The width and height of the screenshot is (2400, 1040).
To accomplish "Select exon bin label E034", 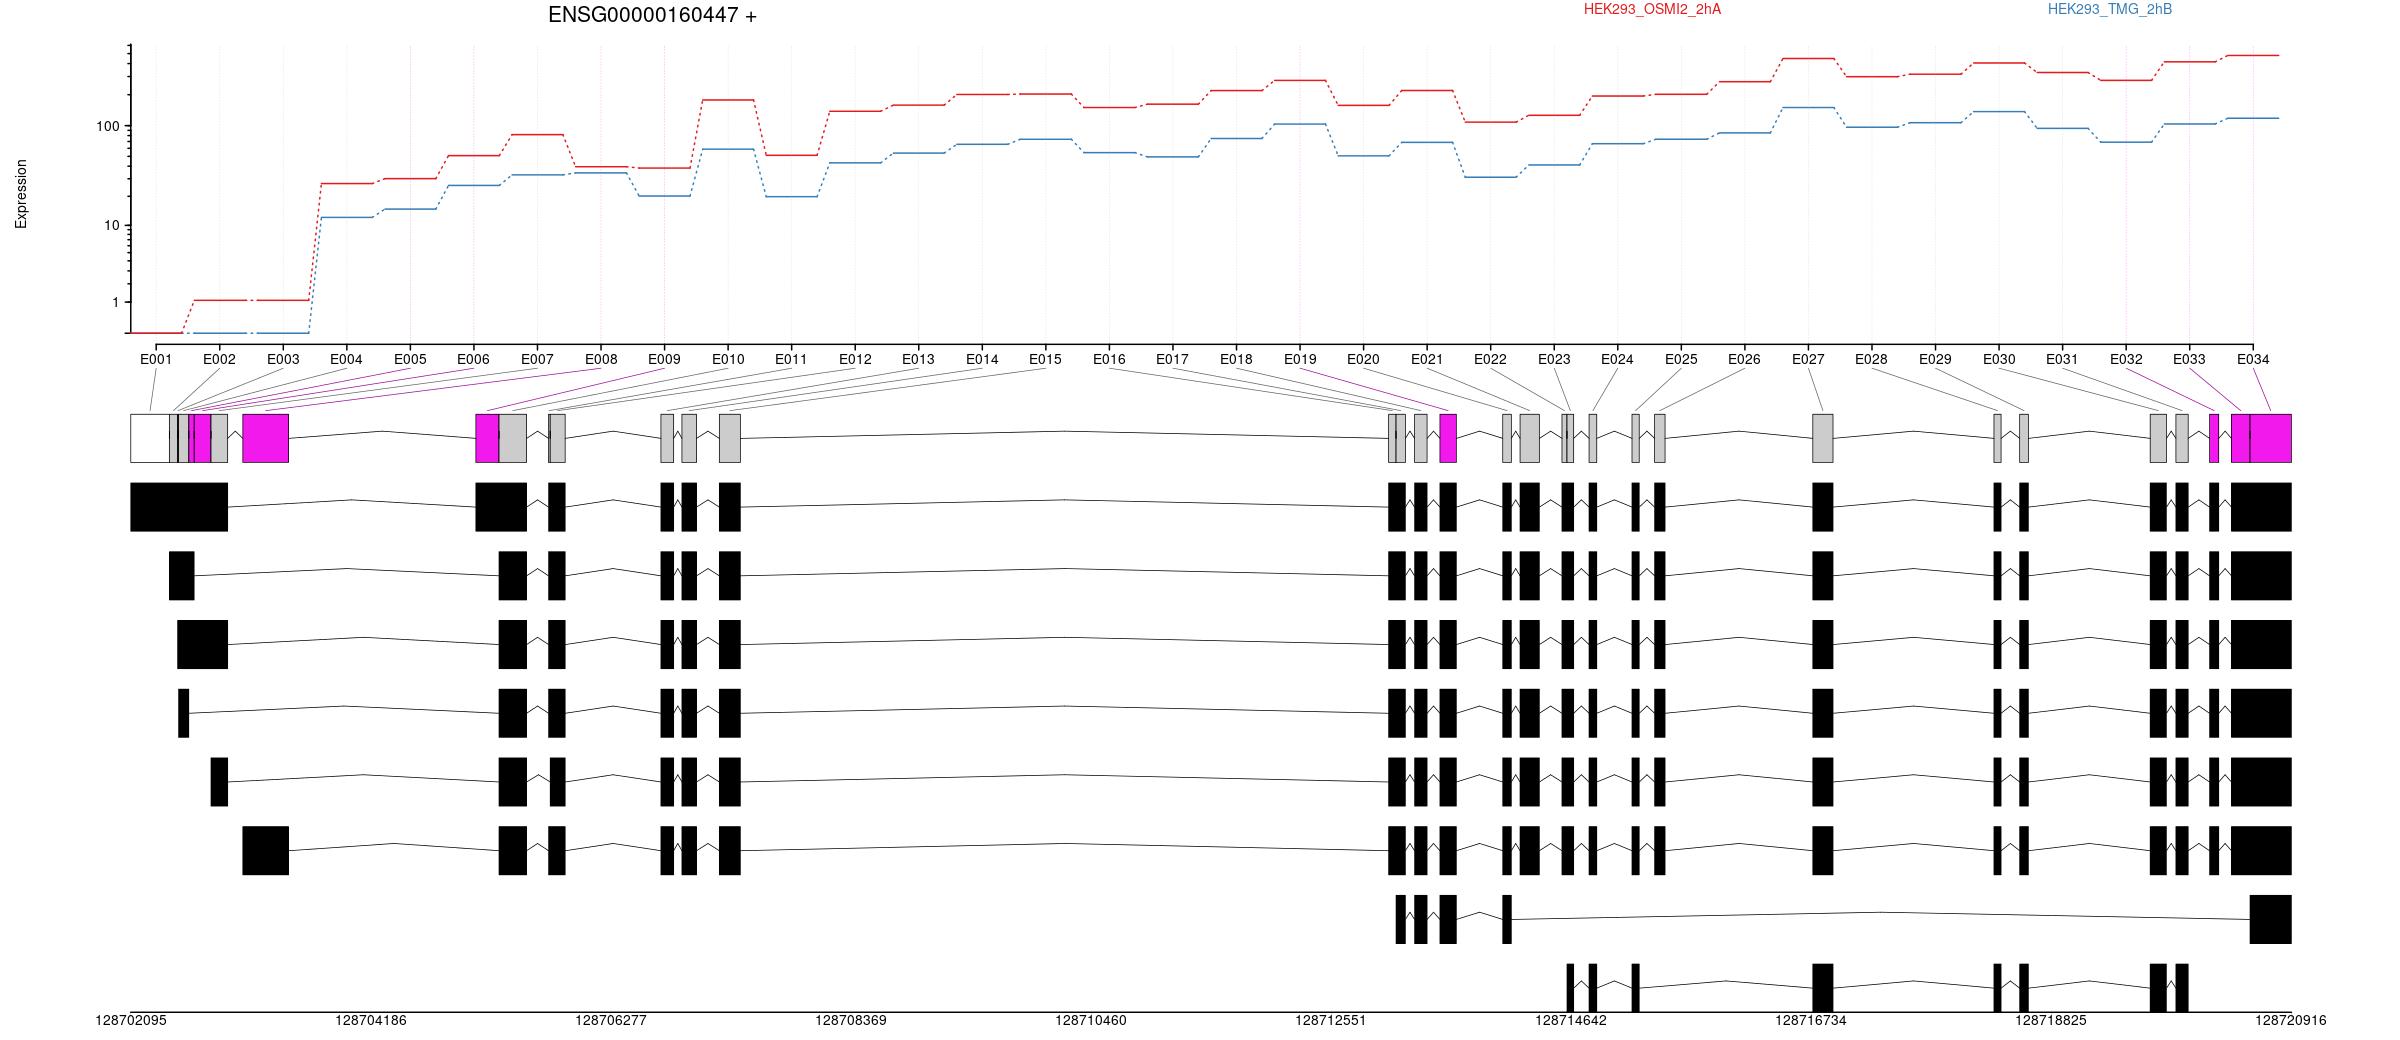I will (2253, 359).
